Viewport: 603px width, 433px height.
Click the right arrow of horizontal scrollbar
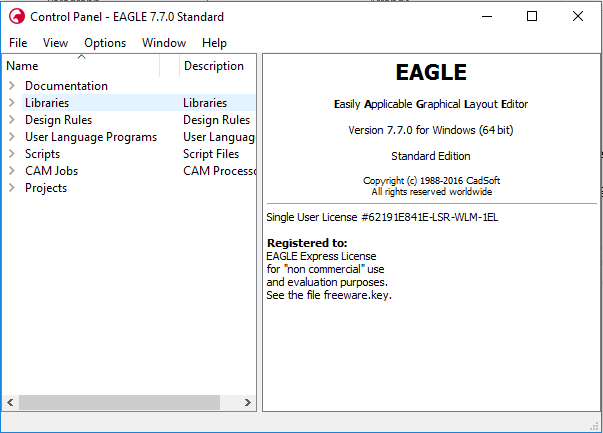point(248,402)
